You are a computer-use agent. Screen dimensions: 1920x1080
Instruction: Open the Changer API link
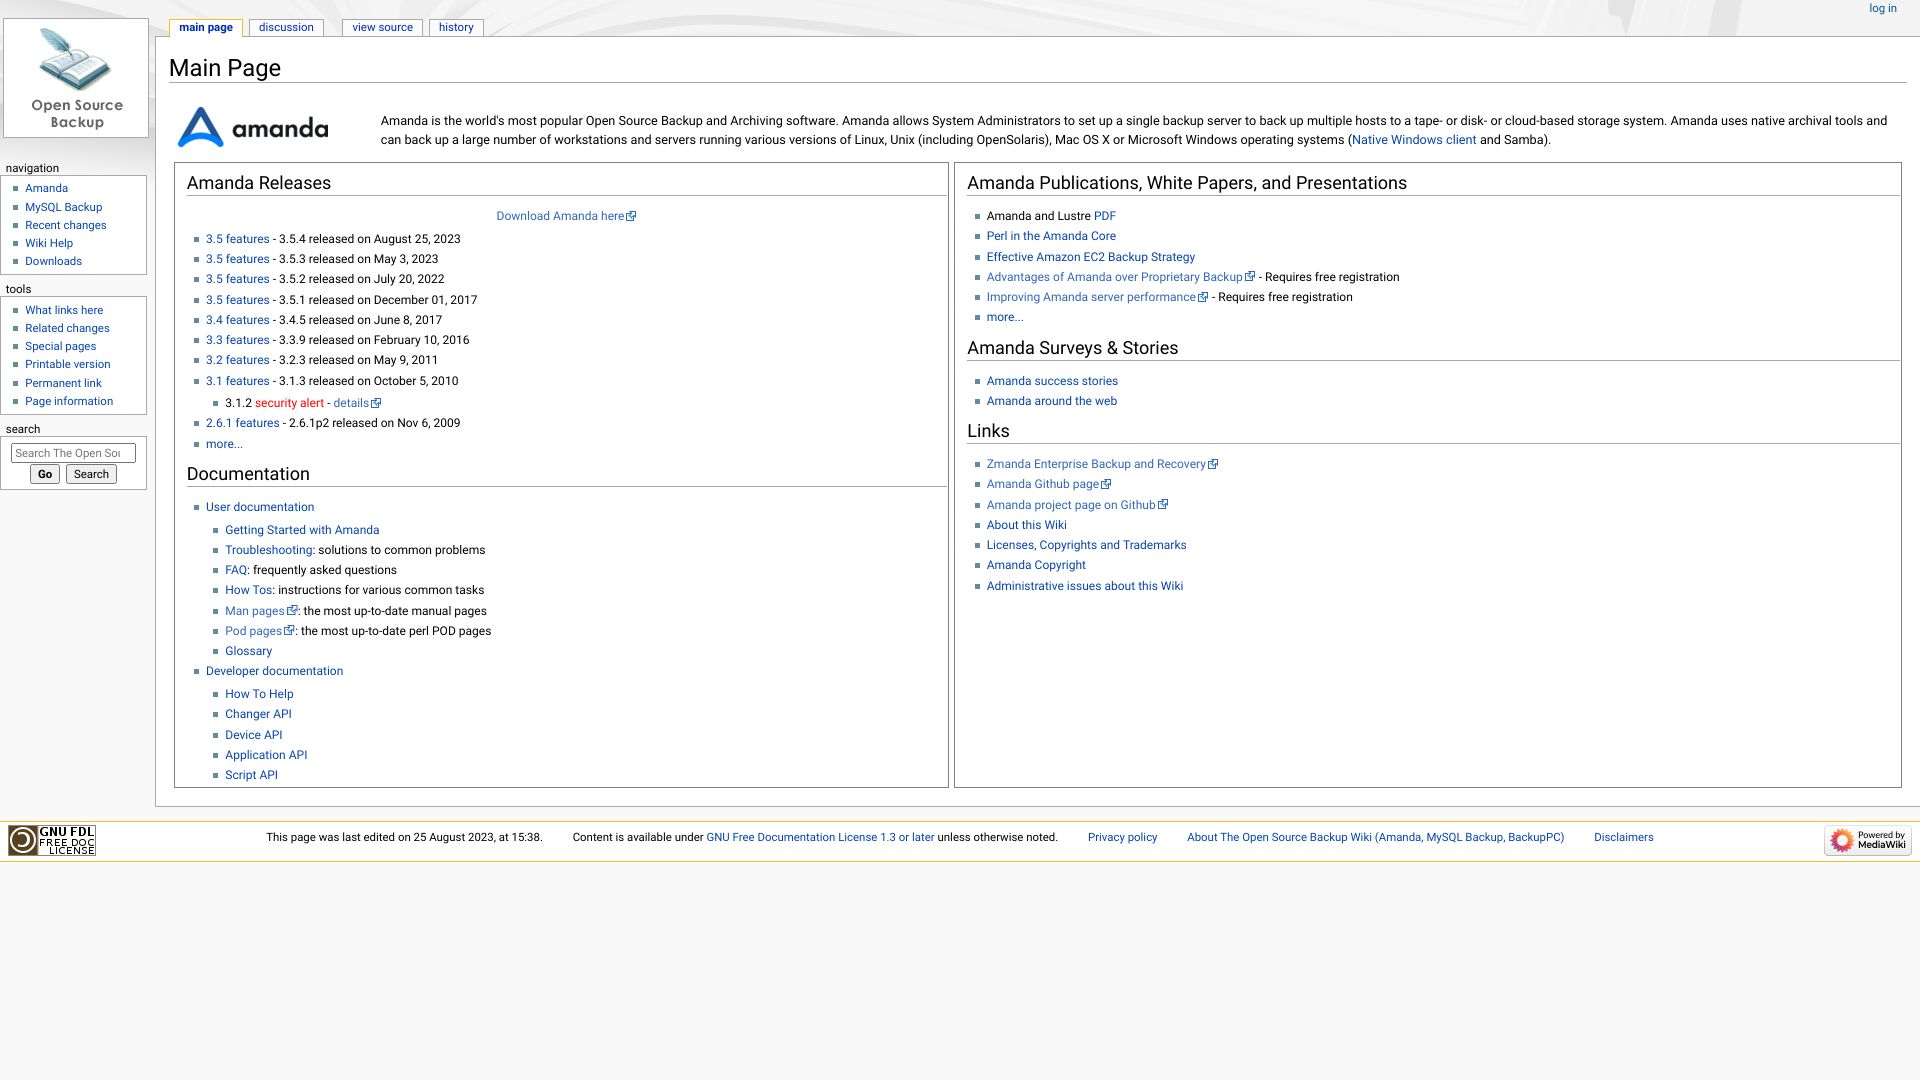(x=258, y=715)
